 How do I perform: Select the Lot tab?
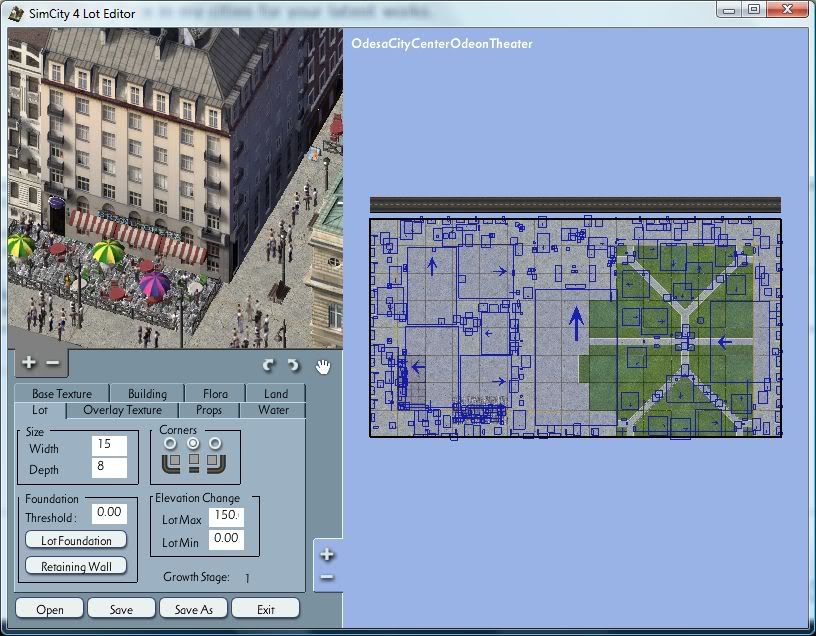[x=40, y=410]
